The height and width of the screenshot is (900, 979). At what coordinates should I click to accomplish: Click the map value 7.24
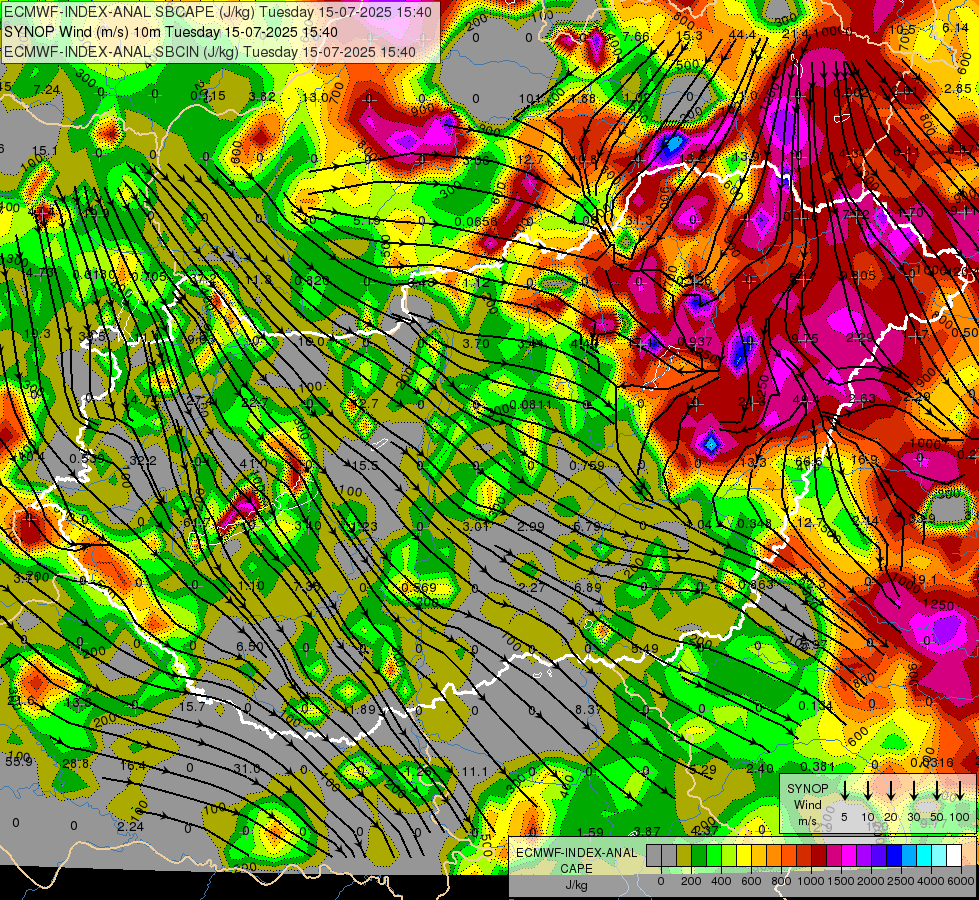[x=47, y=89]
